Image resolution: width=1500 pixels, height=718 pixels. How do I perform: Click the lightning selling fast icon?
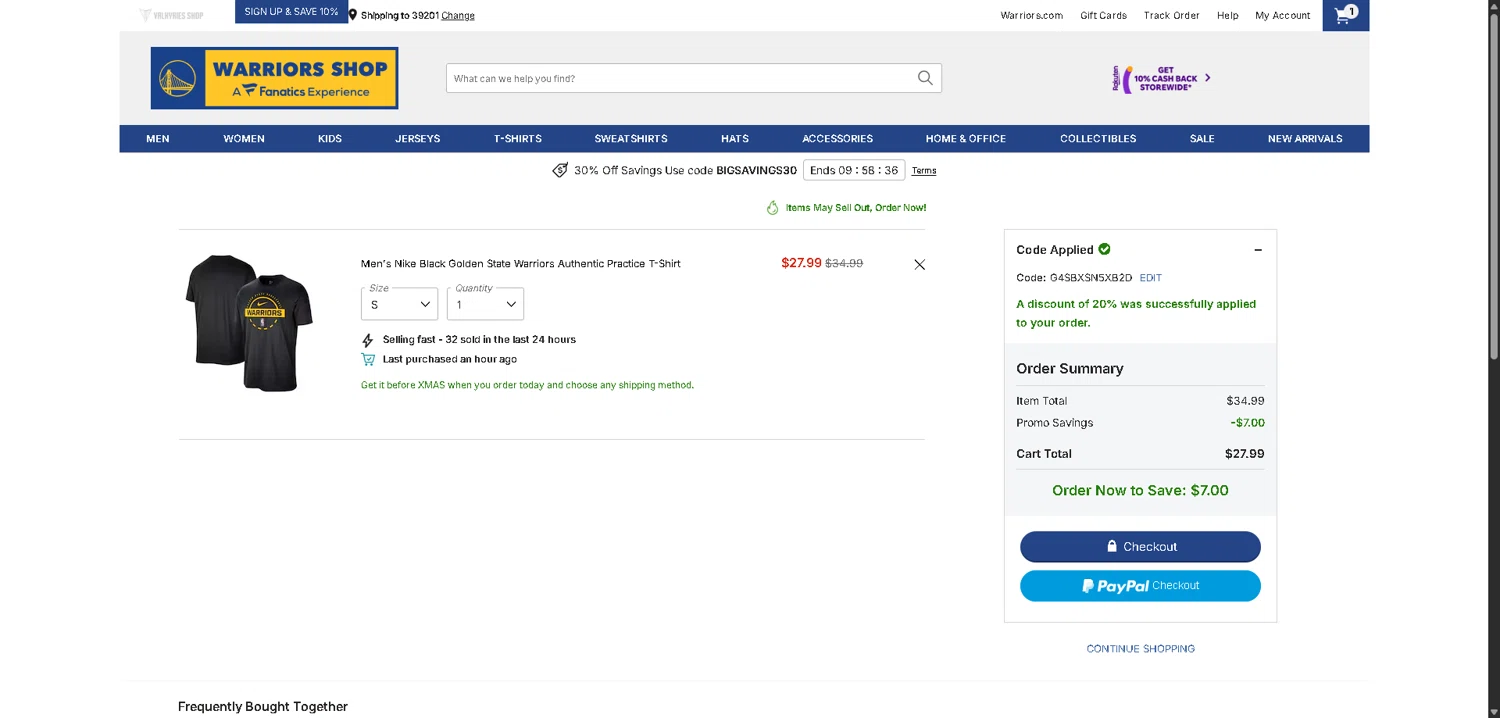coord(367,340)
